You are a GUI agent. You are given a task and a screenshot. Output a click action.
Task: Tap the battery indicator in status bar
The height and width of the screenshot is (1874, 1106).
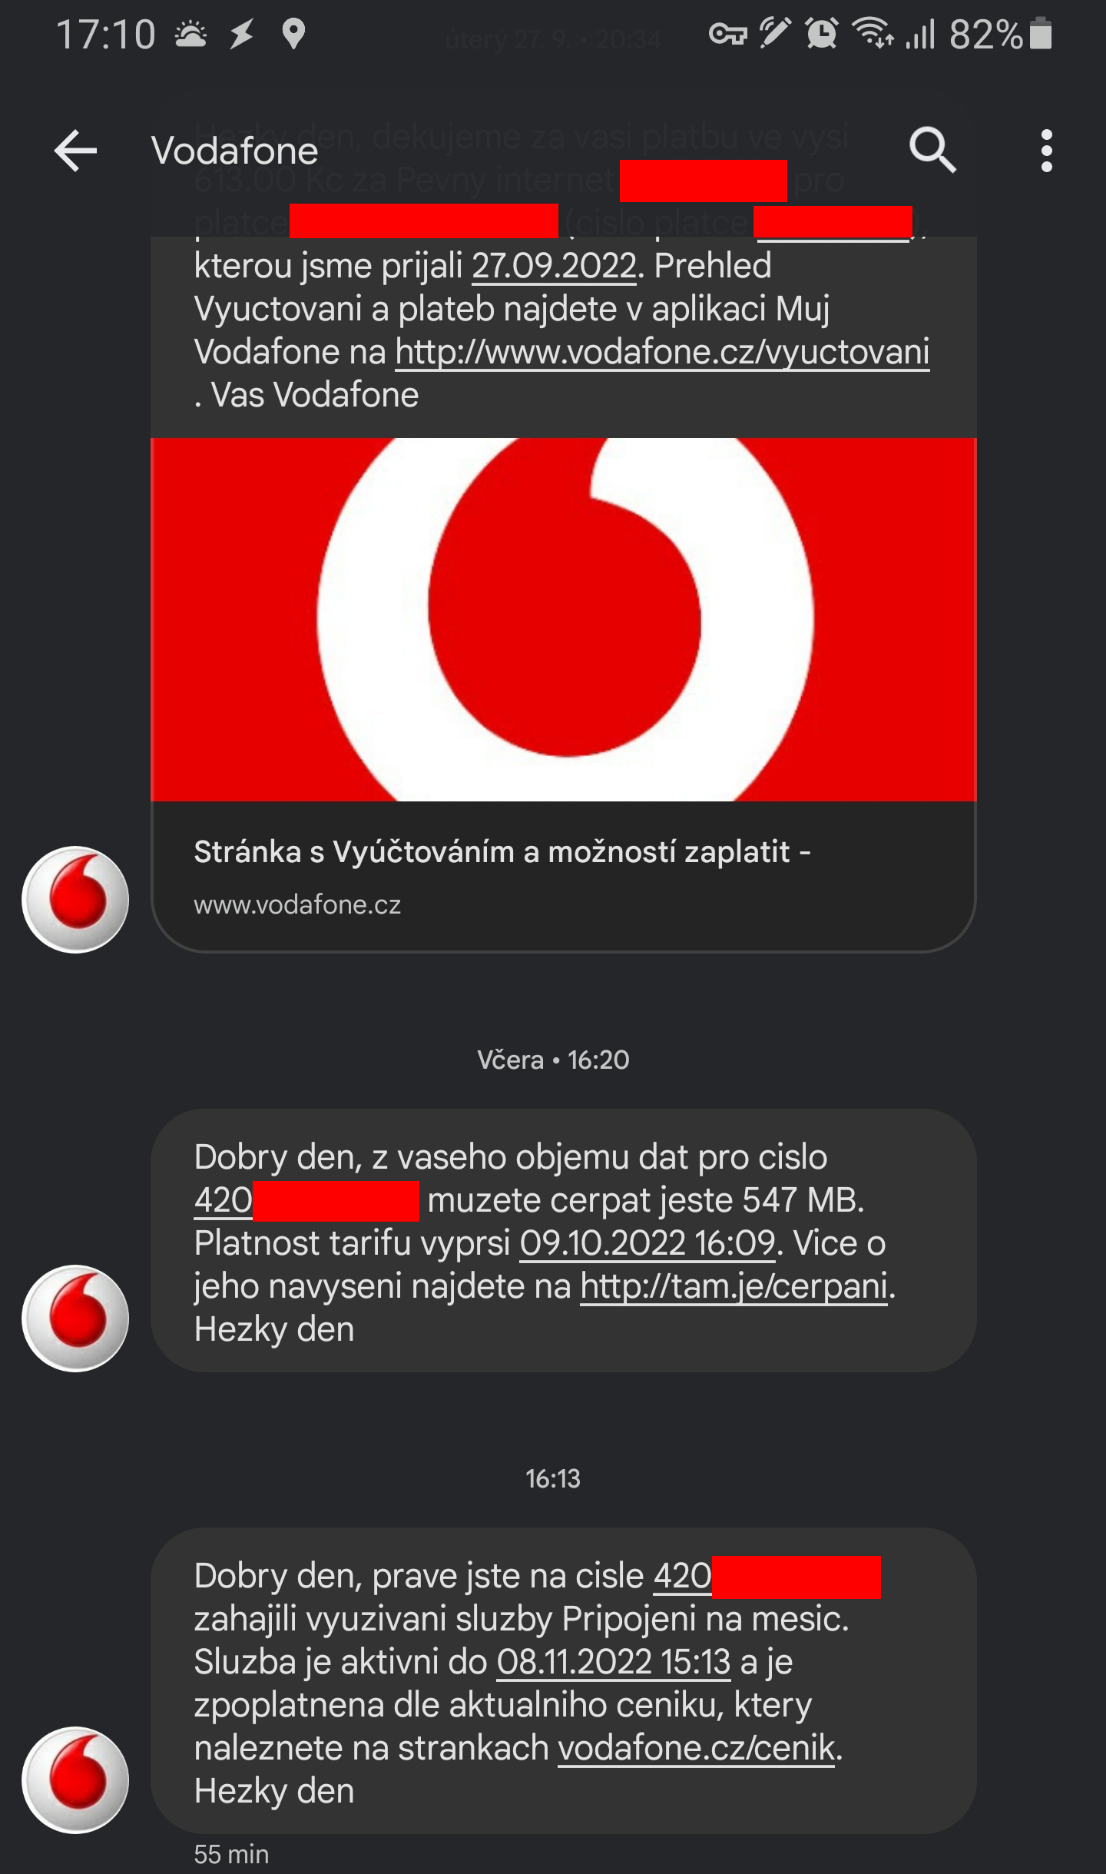[1041, 34]
